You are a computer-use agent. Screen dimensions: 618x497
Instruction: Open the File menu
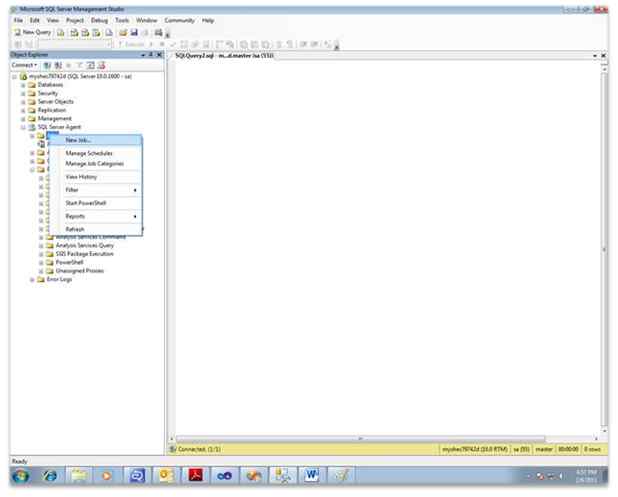(x=18, y=20)
